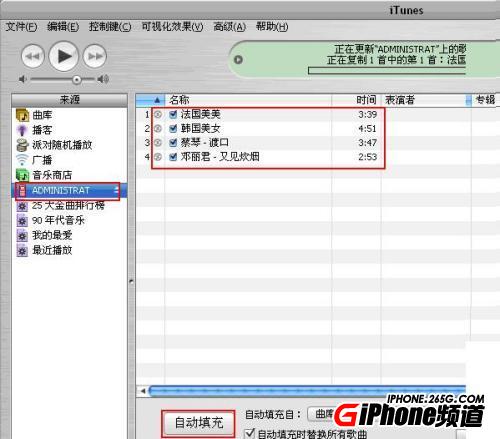500x439 pixels.
Task: Uncheck the 韩国美女 song checkbox
Action: pyautogui.click(x=173, y=128)
